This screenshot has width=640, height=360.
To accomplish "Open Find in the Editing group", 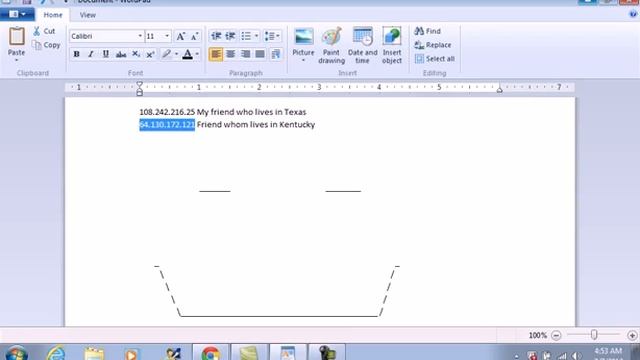I will point(427,31).
